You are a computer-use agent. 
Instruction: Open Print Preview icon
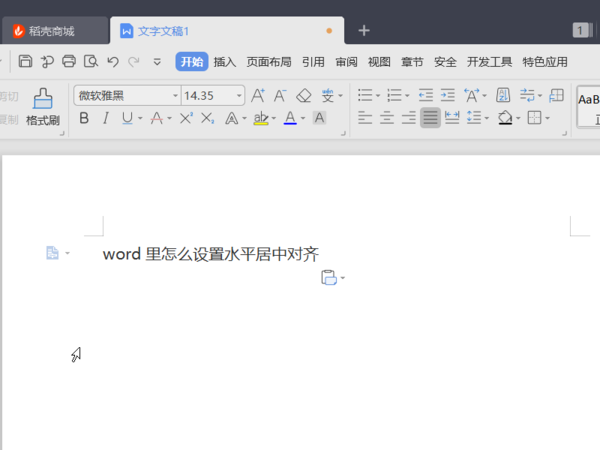91,61
